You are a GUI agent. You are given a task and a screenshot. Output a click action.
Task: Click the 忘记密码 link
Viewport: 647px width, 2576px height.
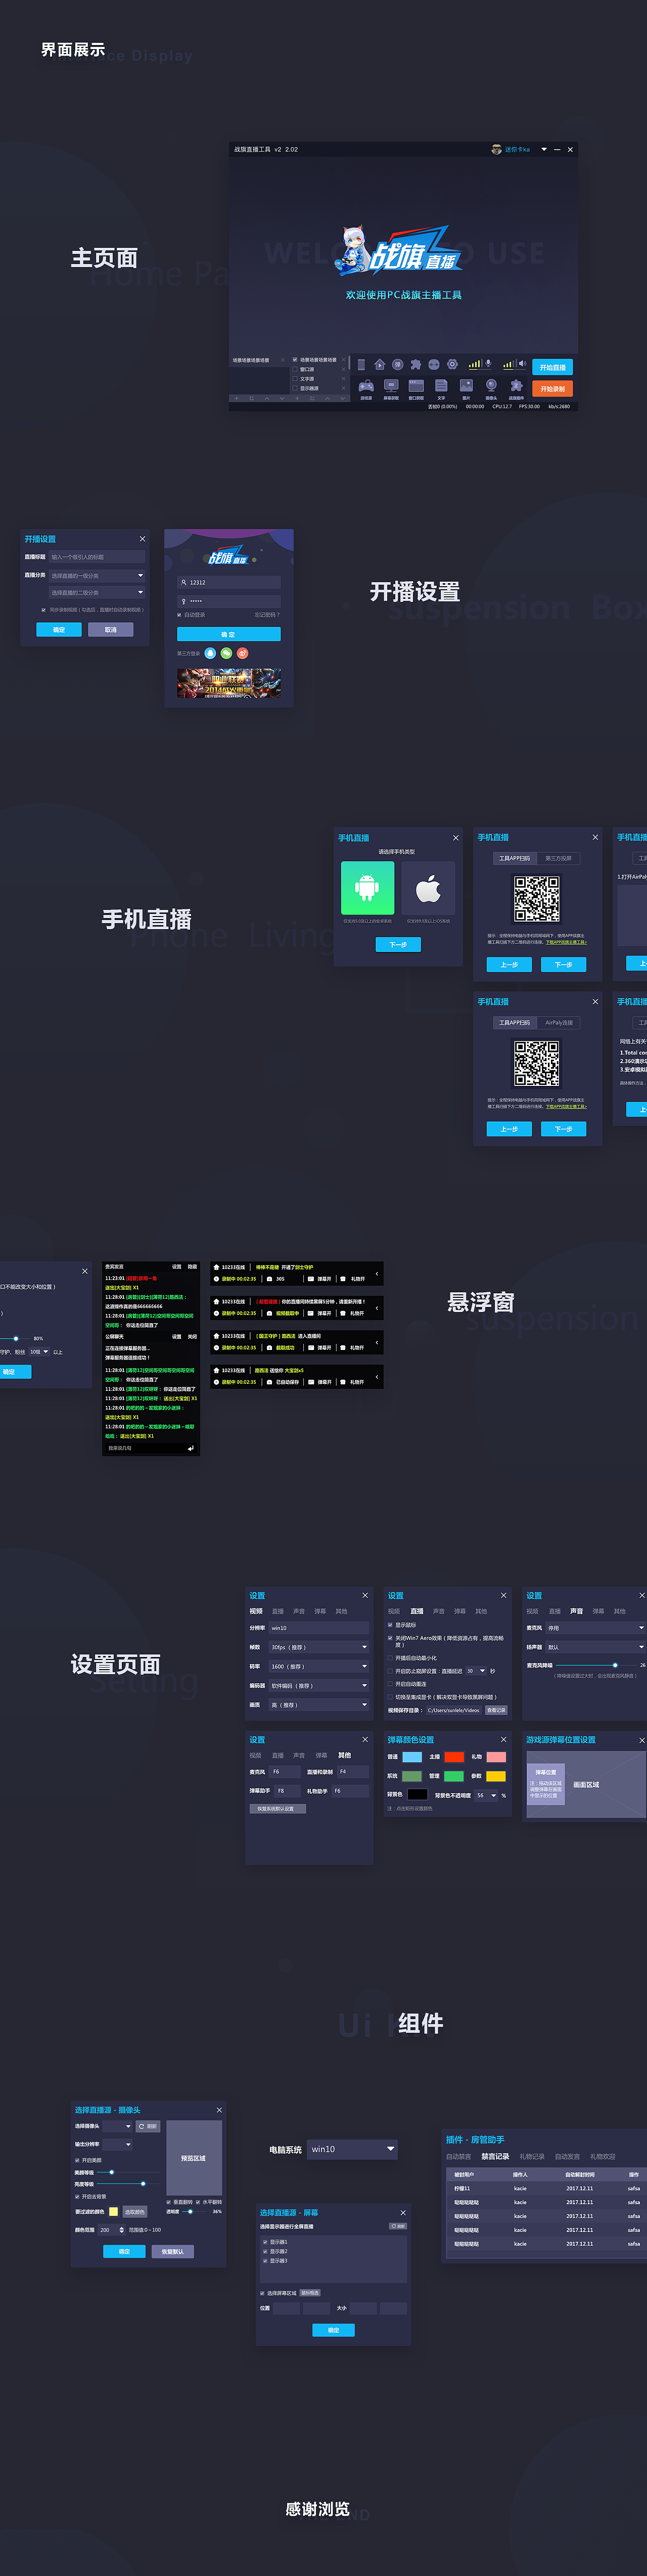[x=267, y=615]
